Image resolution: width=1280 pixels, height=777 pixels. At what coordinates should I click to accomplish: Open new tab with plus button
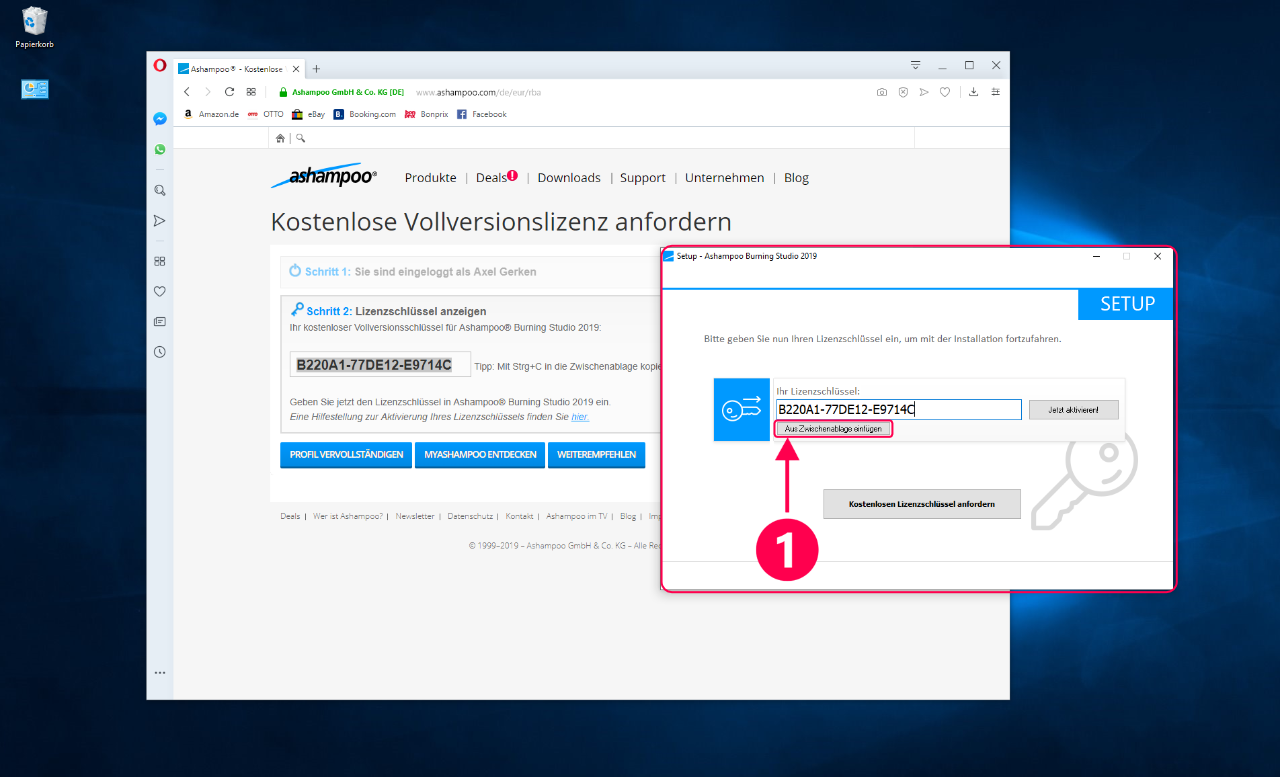pyautogui.click(x=316, y=69)
